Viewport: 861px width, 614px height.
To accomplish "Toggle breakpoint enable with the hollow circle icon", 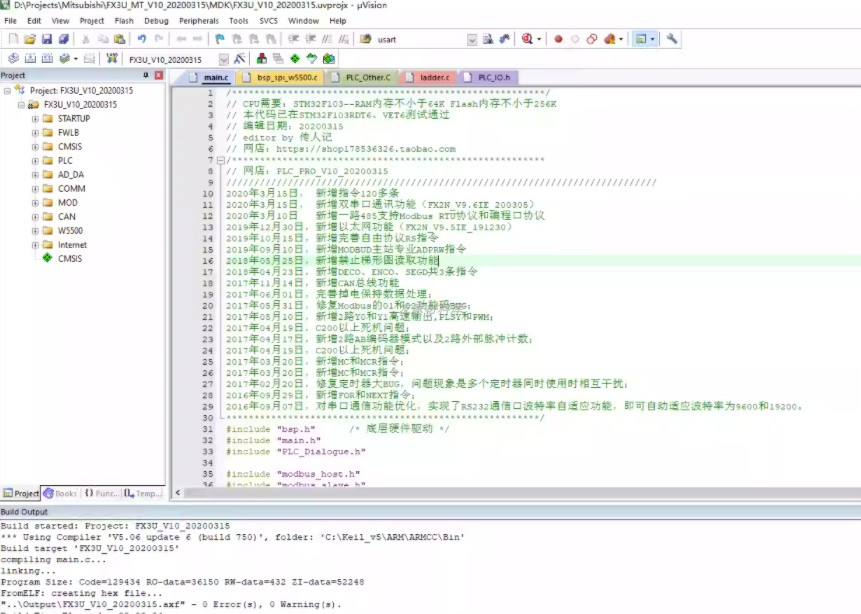I will coord(575,38).
